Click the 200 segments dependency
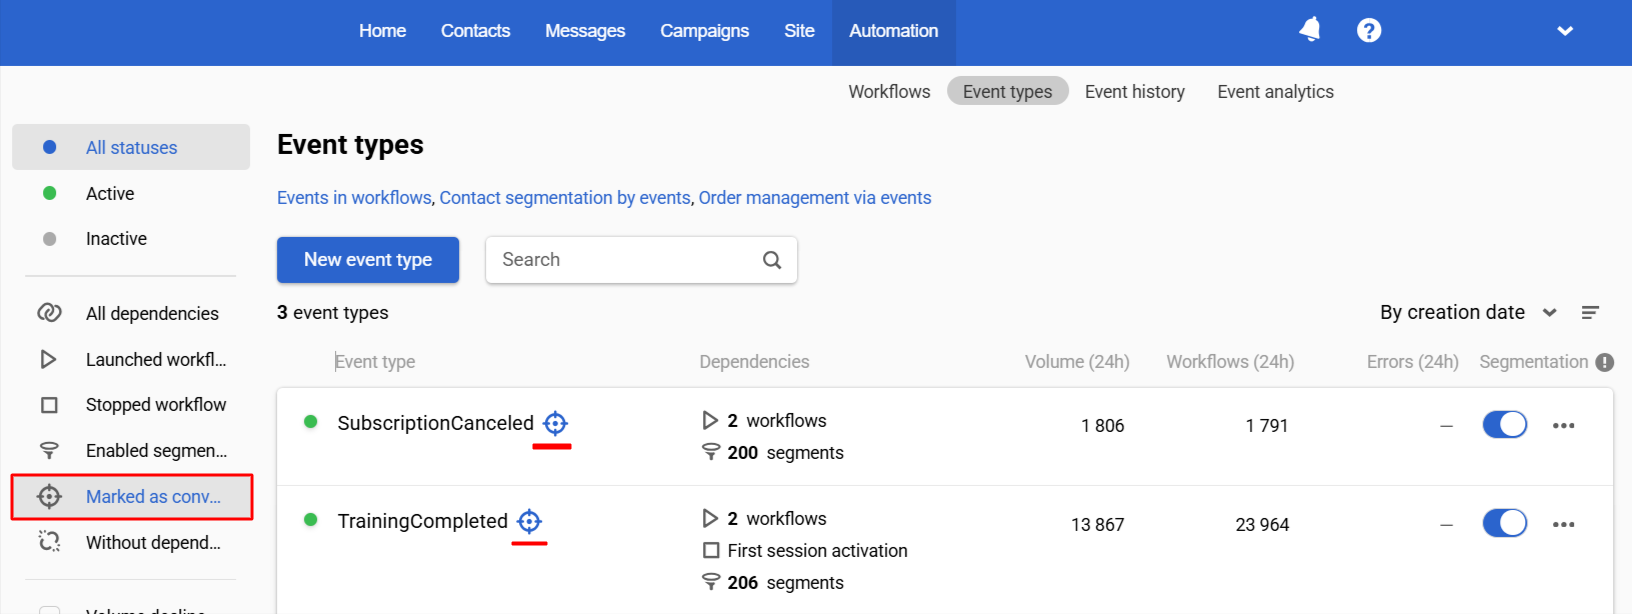The height and width of the screenshot is (614, 1632). pyautogui.click(x=785, y=453)
